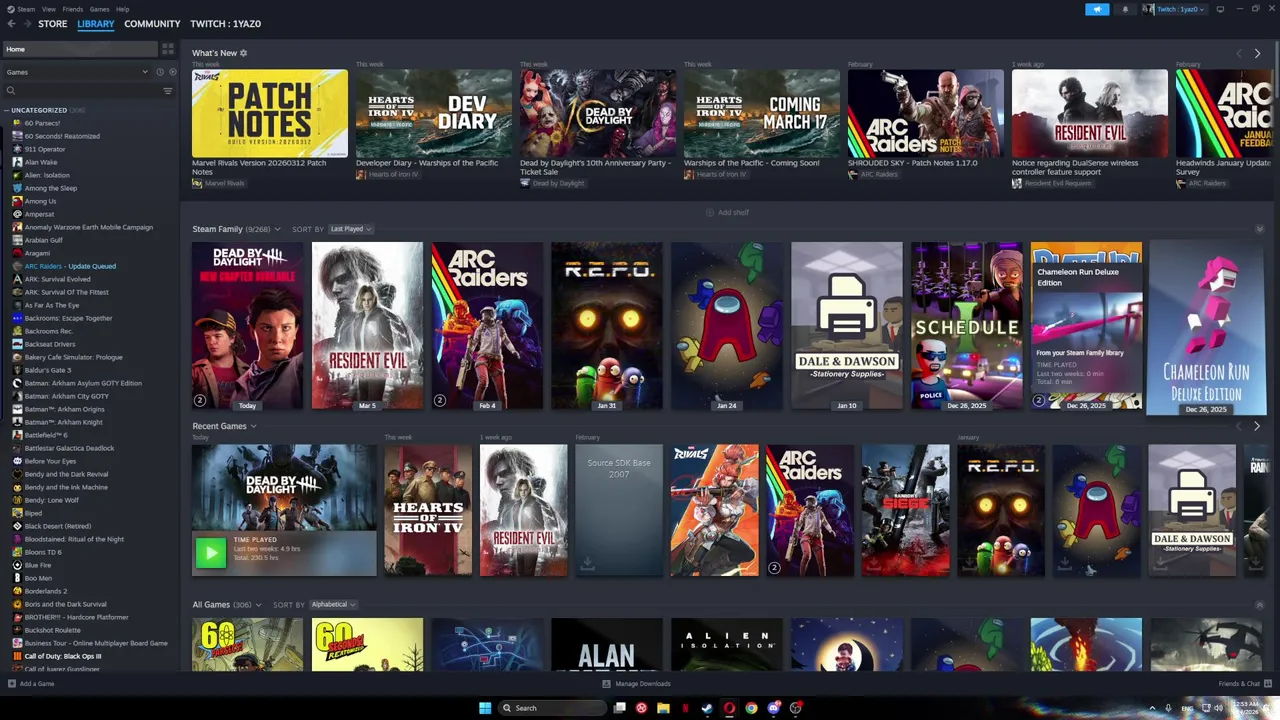Open File Explorer from taskbar
The height and width of the screenshot is (720, 1280).
(663, 708)
